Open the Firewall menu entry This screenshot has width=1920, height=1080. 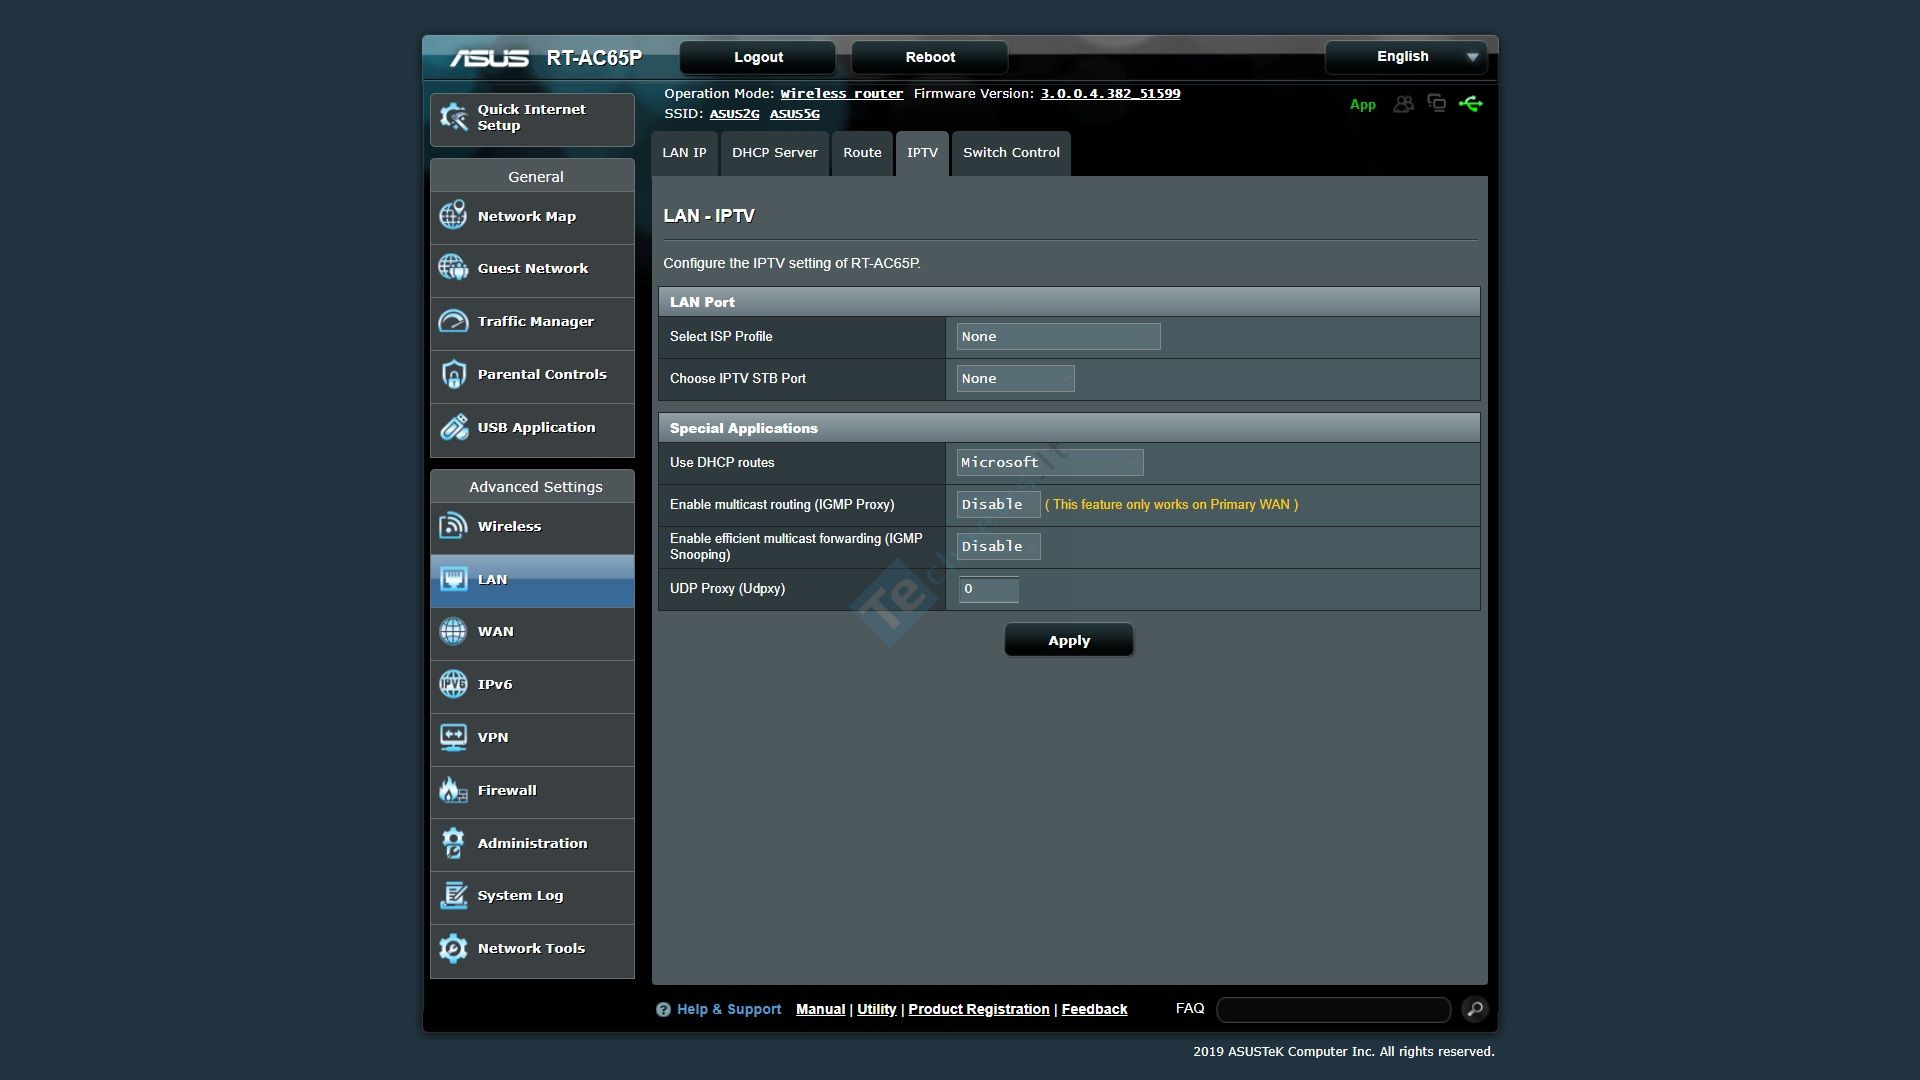coord(532,791)
